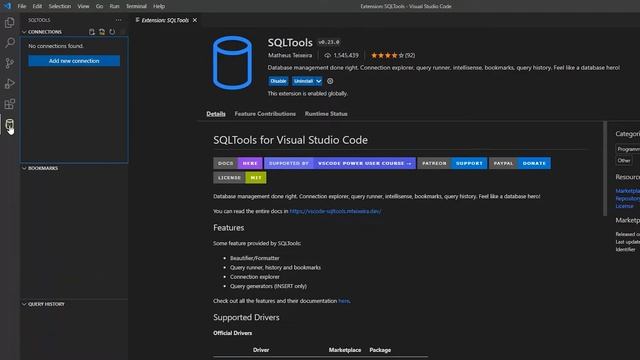The image size is (640, 360).
Task: Open the Help menu
Action: click(x=159, y=6)
